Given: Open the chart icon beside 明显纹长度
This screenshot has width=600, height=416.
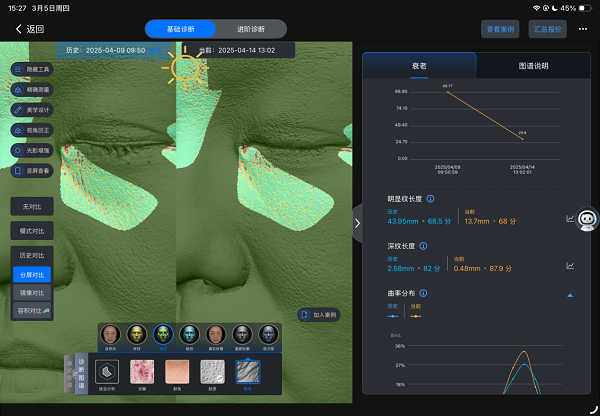Looking at the screenshot, I should pos(570,218).
